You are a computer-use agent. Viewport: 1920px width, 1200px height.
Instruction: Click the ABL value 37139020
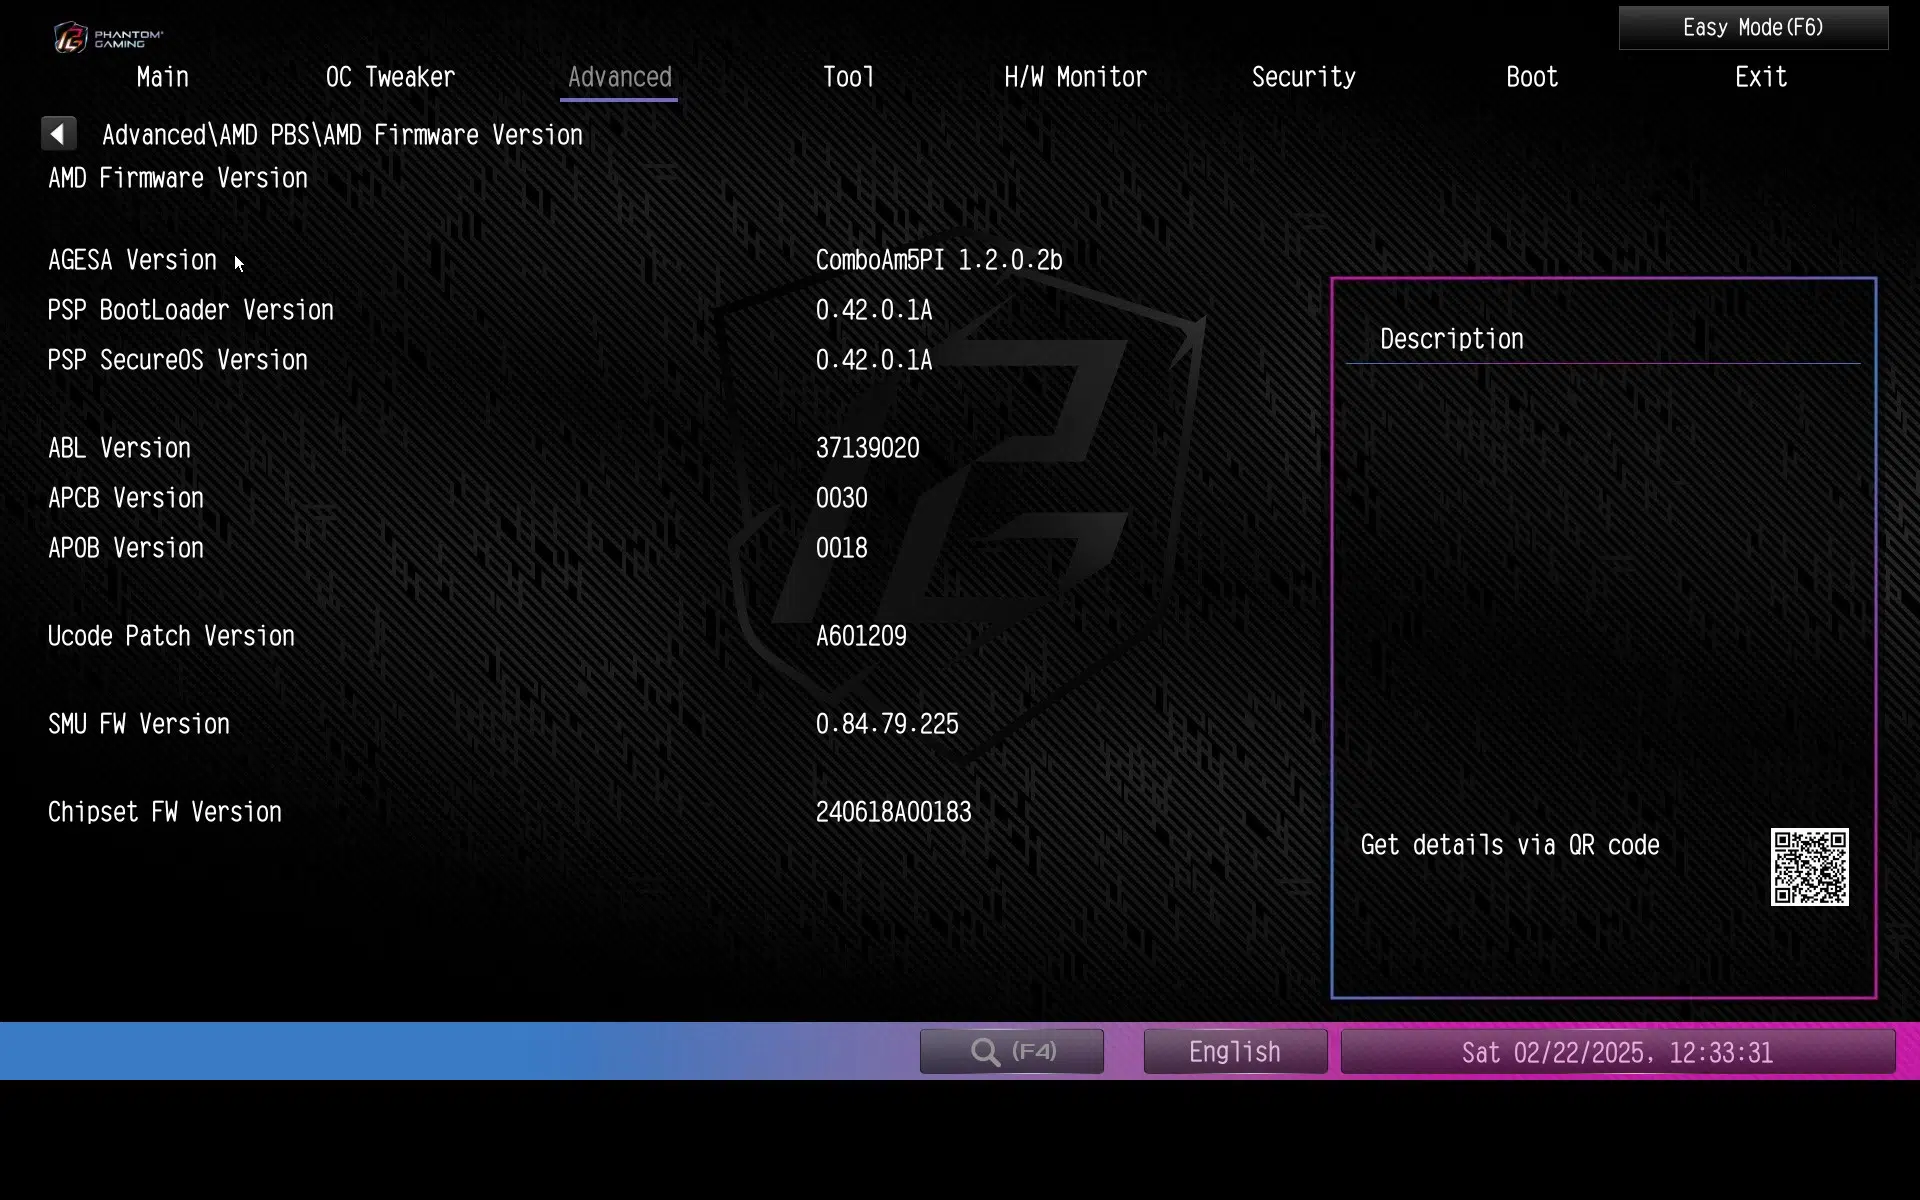(x=867, y=448)
